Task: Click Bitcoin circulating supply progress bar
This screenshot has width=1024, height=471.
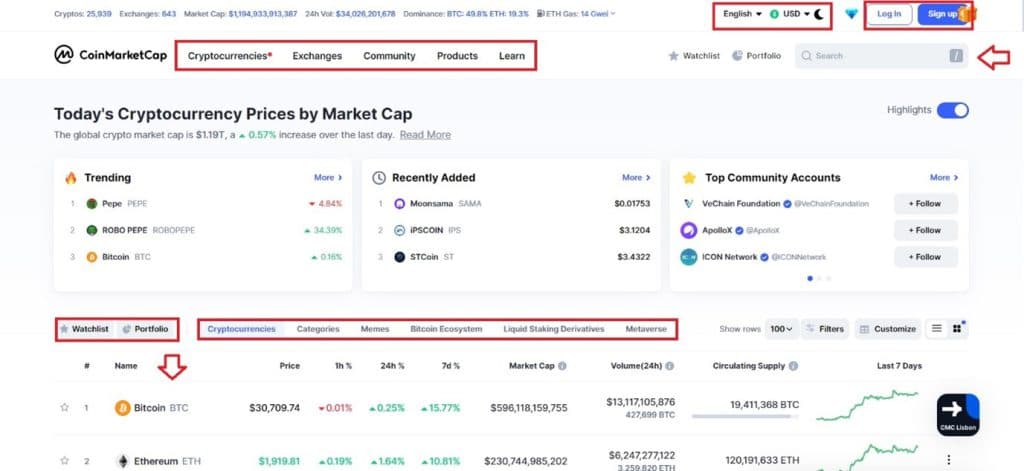Action: (745, 416)
